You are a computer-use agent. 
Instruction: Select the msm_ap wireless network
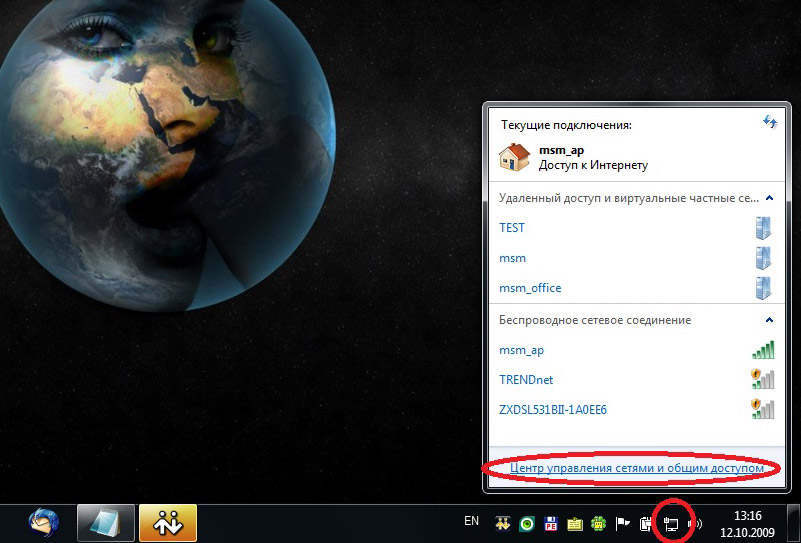point(637,350)
